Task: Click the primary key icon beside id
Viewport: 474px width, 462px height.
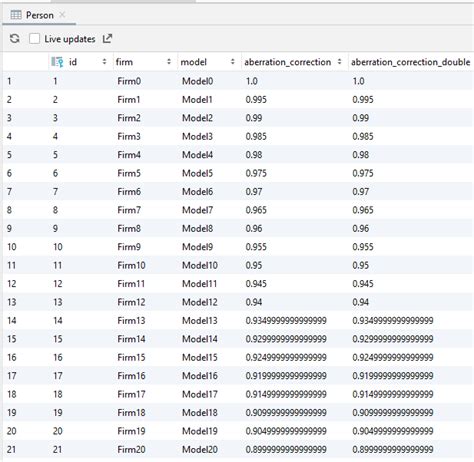Action: tap(57, 62)
